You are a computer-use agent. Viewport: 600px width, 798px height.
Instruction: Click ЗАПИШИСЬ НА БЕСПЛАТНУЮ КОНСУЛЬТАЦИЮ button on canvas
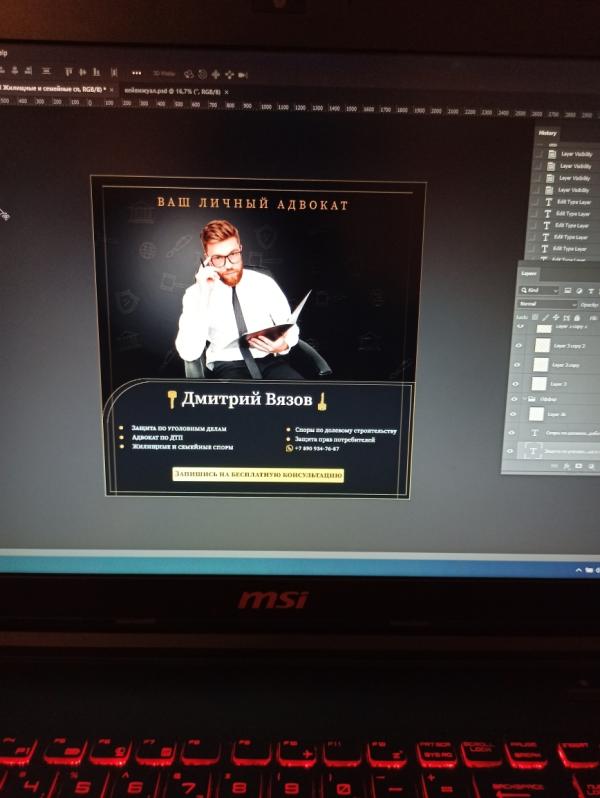[x=259, y=475]
